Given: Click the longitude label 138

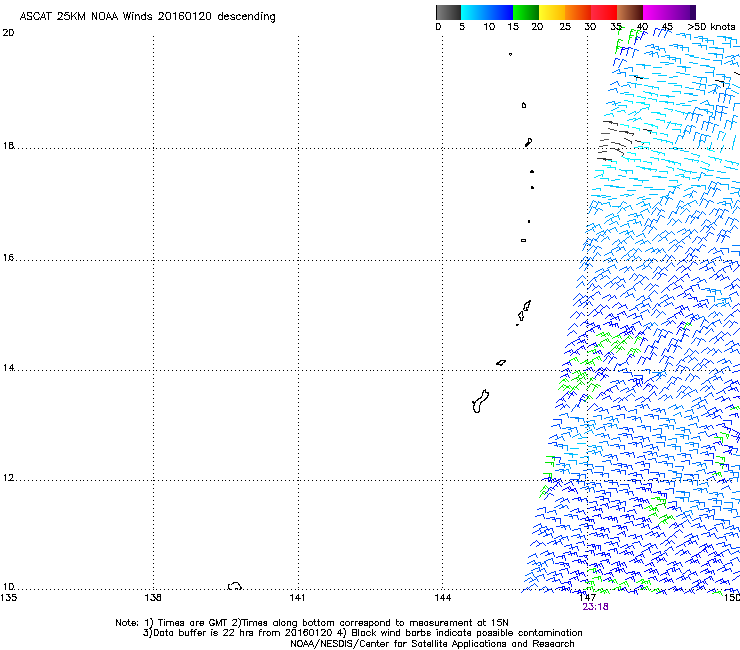Looking at the screenshot, I should click(x=153, y=598).
